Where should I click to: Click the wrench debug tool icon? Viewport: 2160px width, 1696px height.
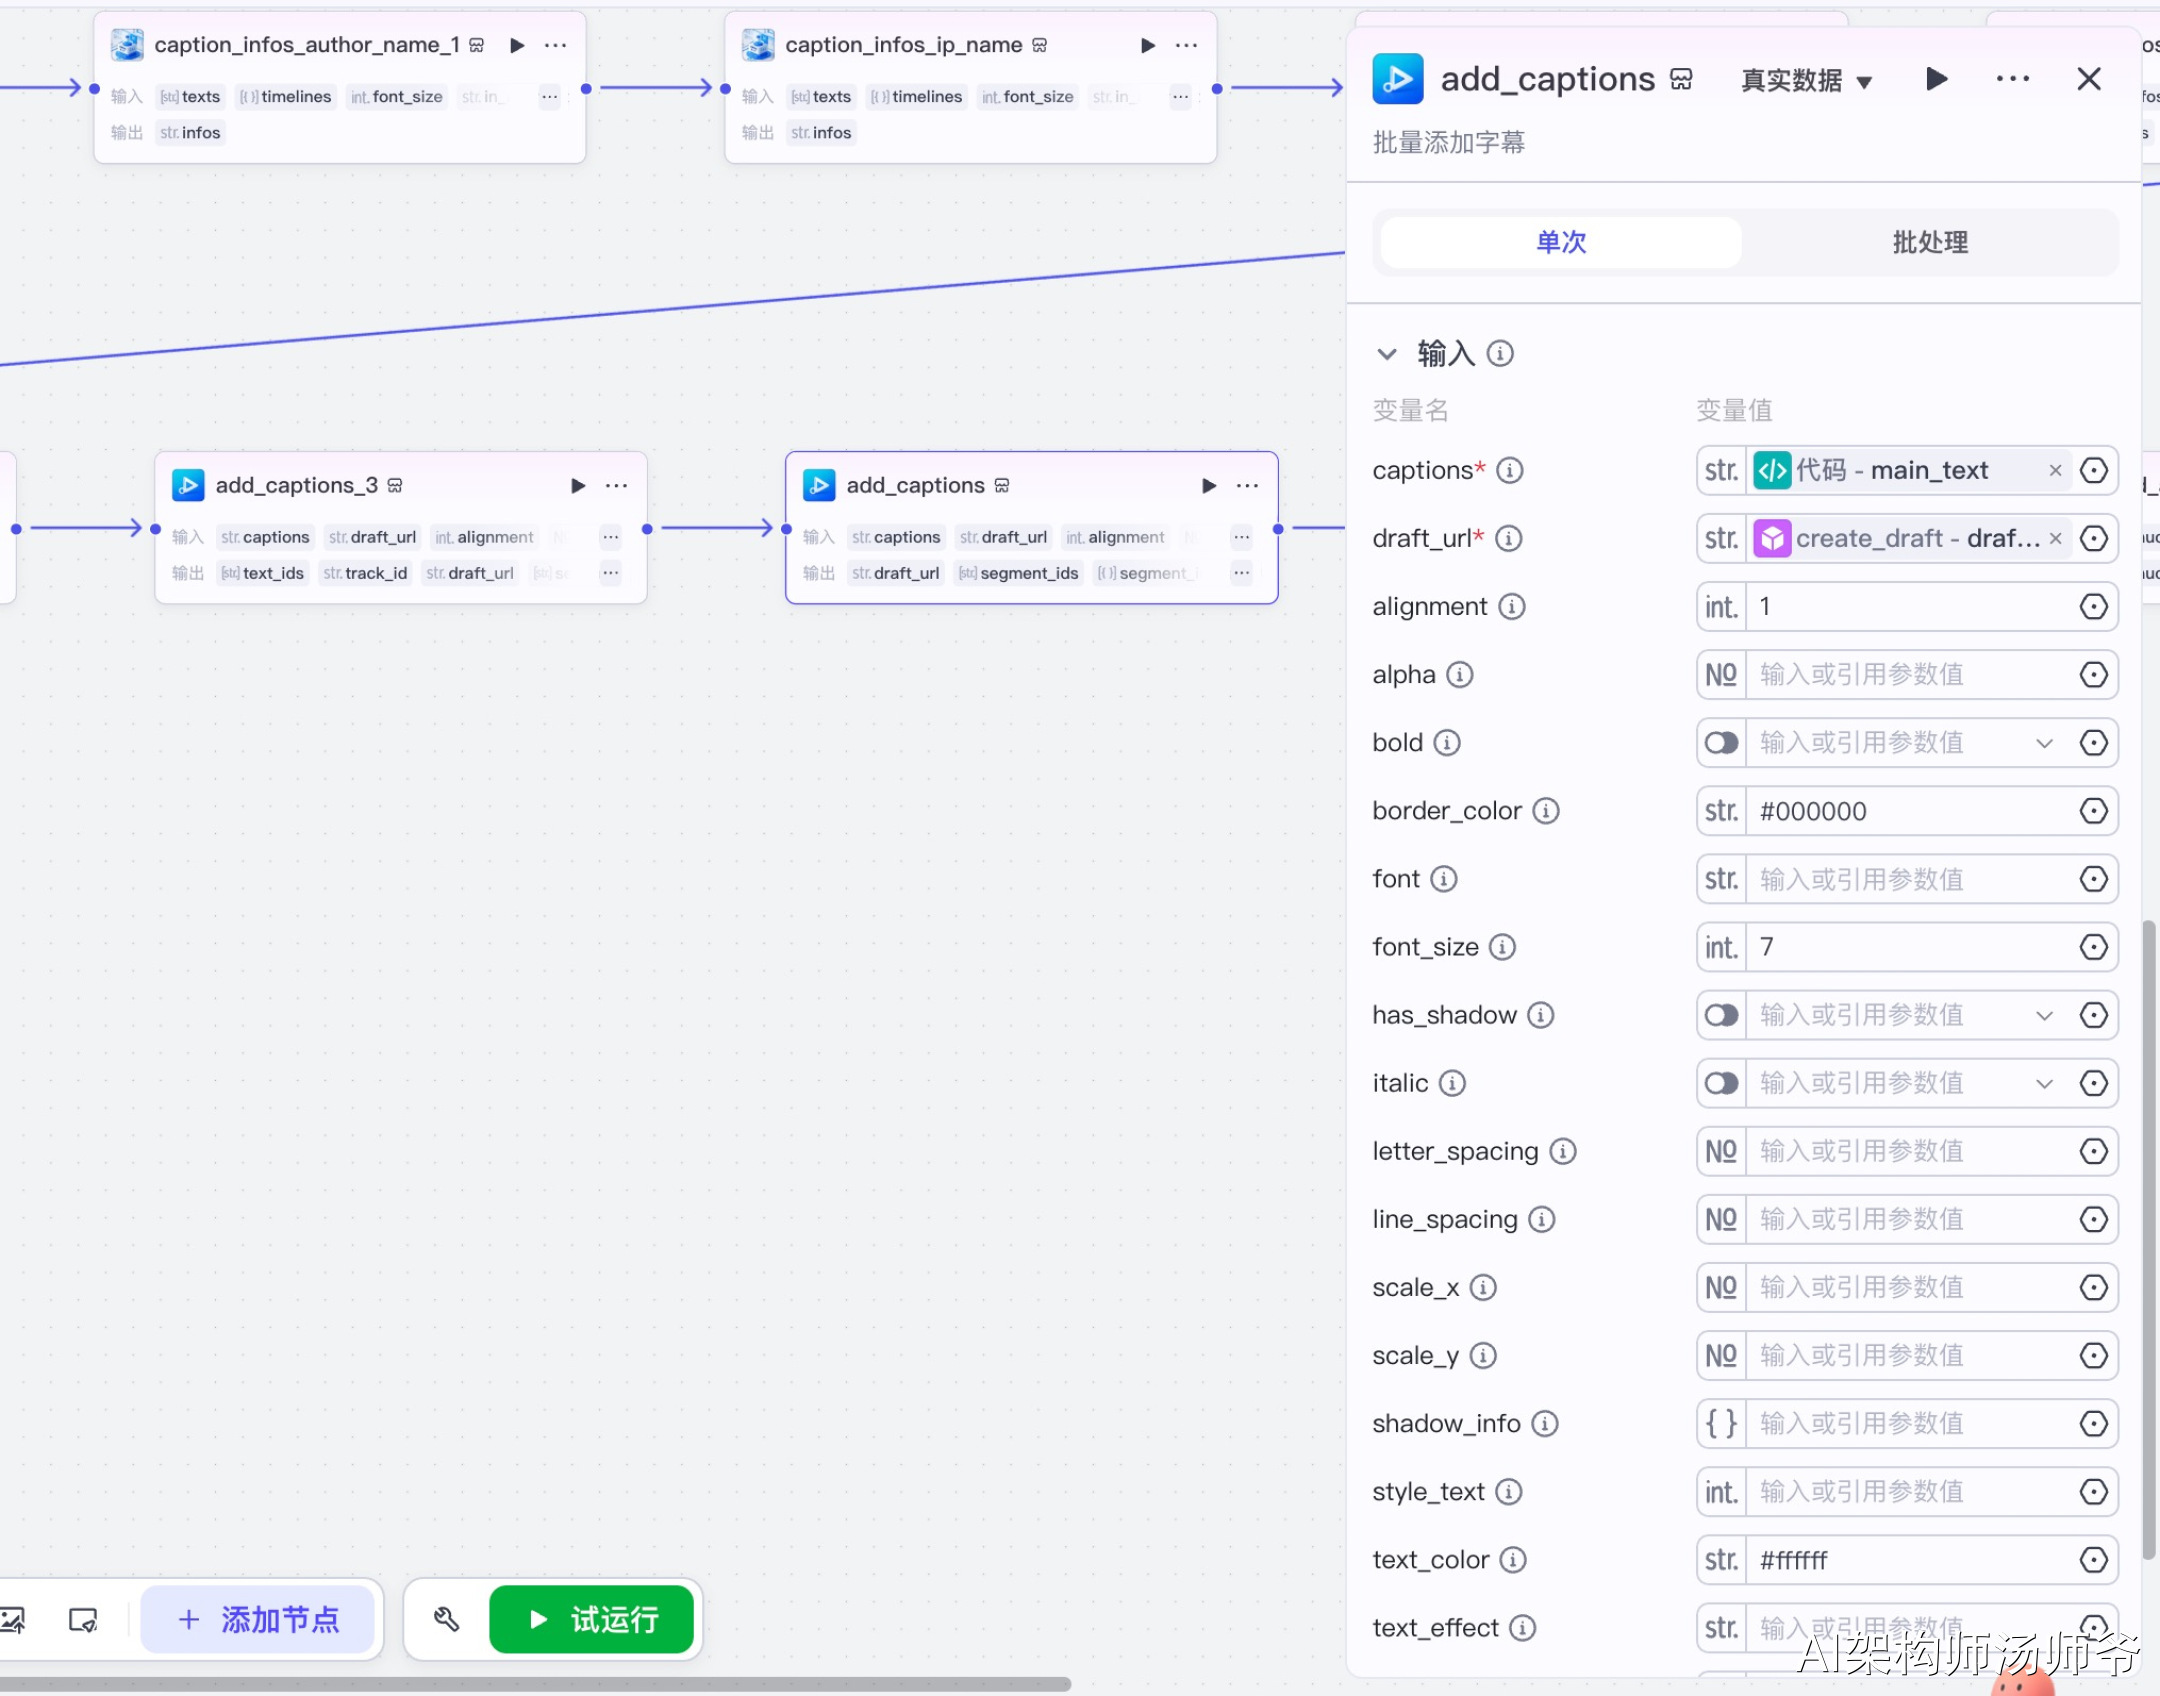446,1619
